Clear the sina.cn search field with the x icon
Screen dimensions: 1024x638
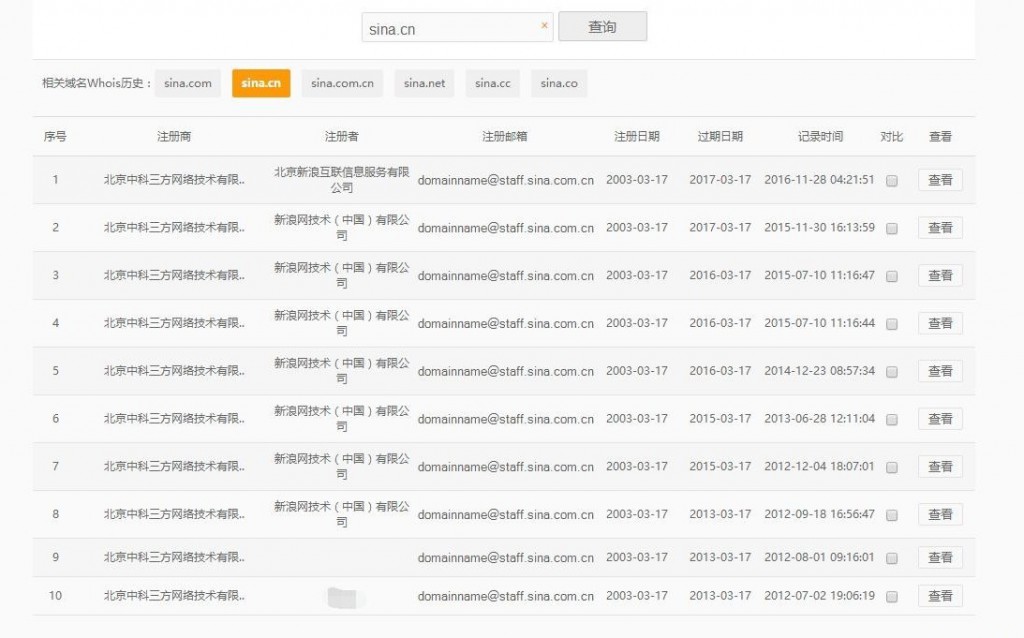[x=544, y=25]
